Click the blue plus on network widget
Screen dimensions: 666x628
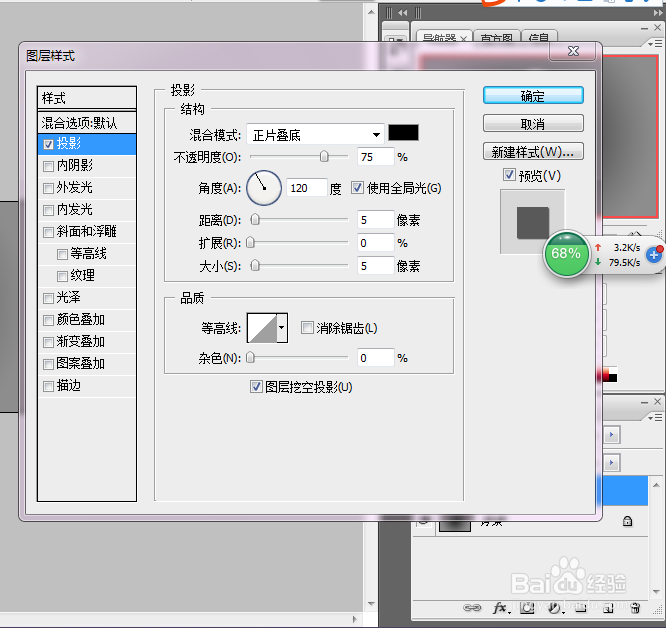coord(654,255)
